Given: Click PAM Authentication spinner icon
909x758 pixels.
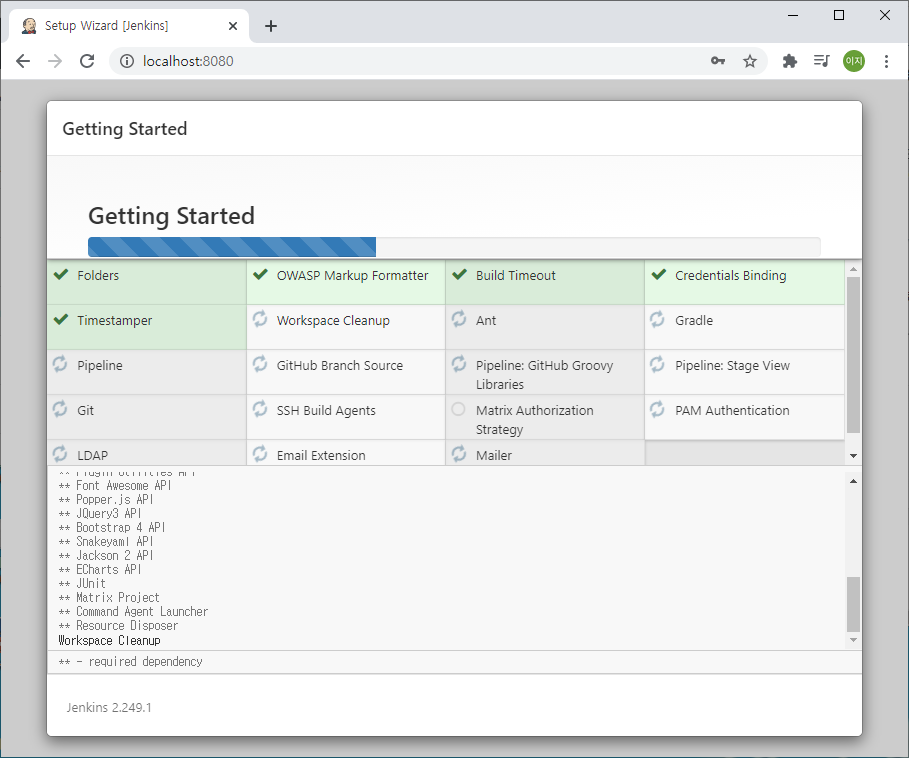Looking at the screenshot, I should tap(657, 409).
